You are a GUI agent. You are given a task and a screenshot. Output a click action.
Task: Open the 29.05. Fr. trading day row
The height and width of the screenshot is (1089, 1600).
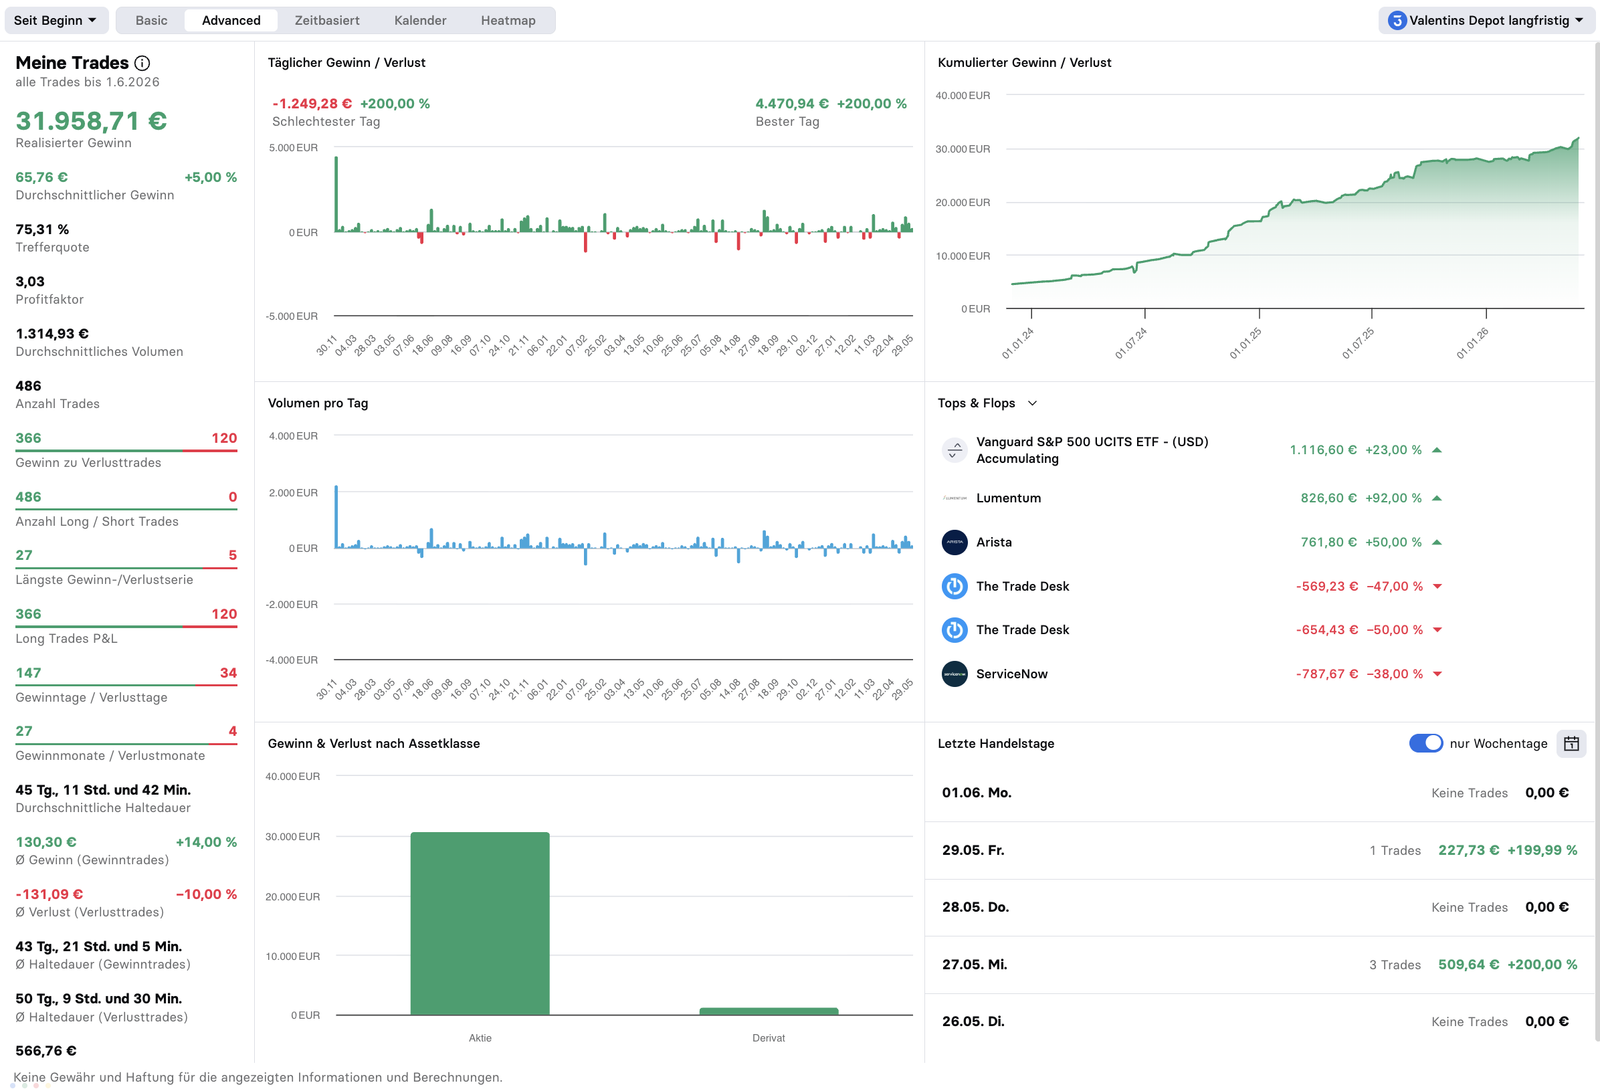pyautogui.click(x=1259, y=850)
